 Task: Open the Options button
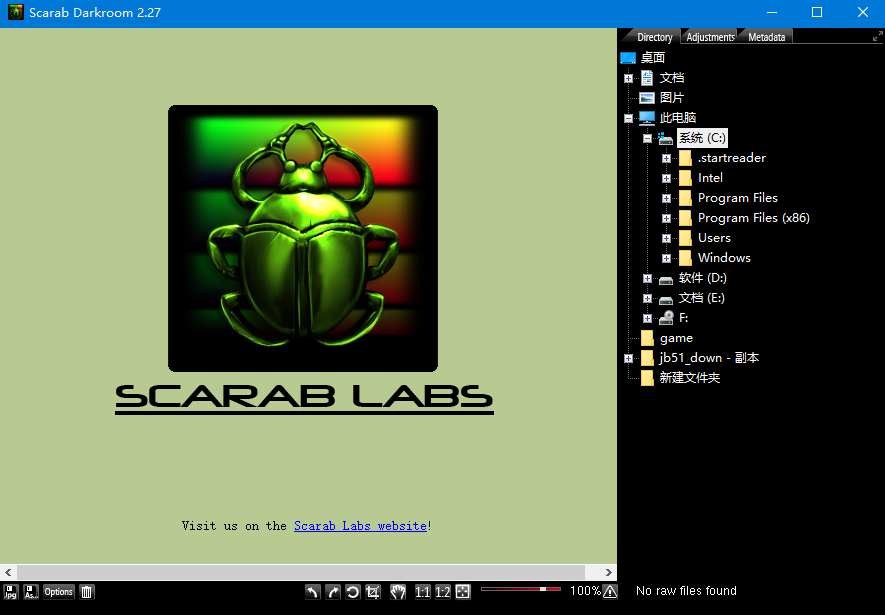pyautogui.click(x=59, y=591)
